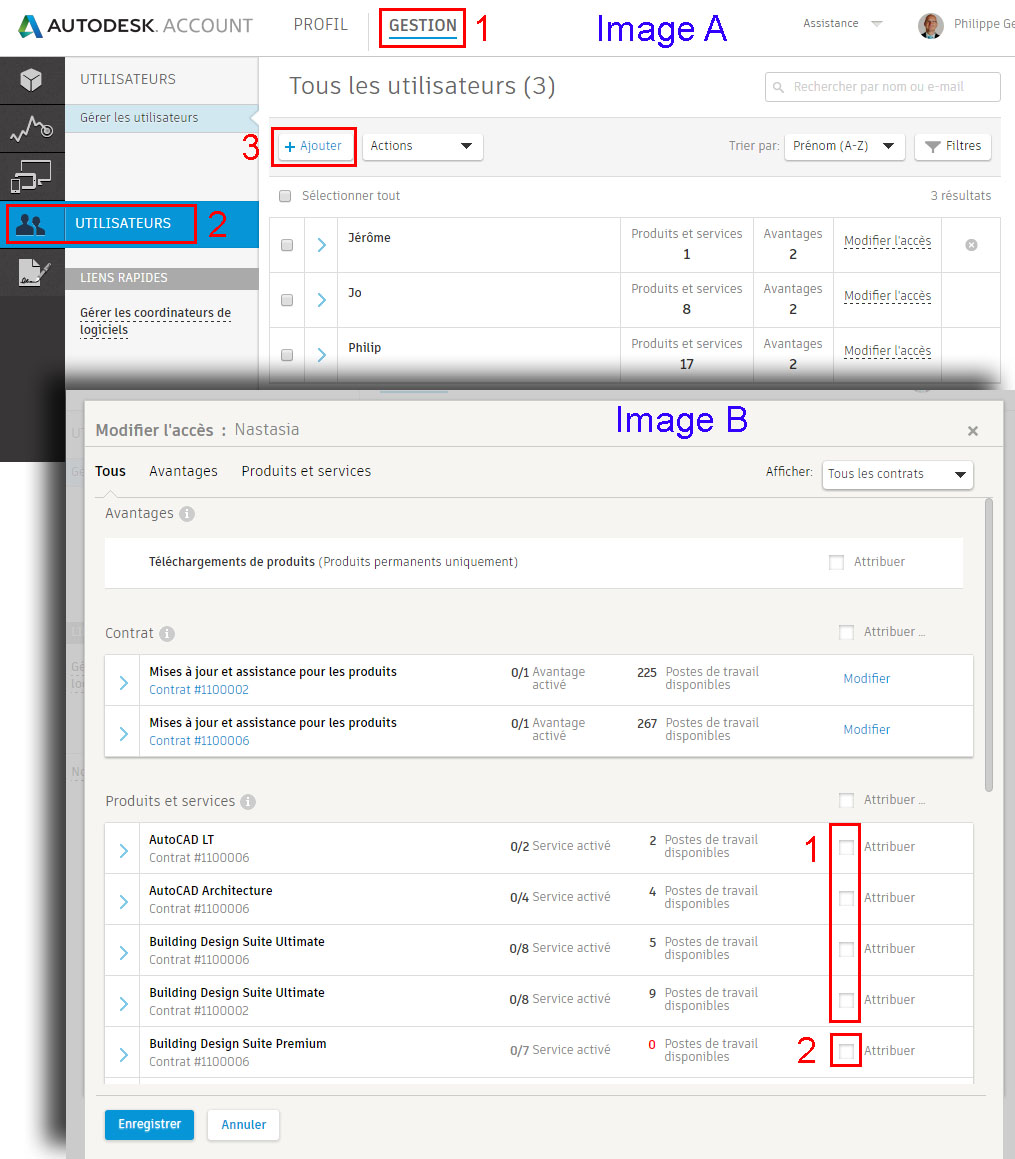Open the Assistance dropdown menu
The height and width of the screenshot is (1159, 1015).
(843, 24)
